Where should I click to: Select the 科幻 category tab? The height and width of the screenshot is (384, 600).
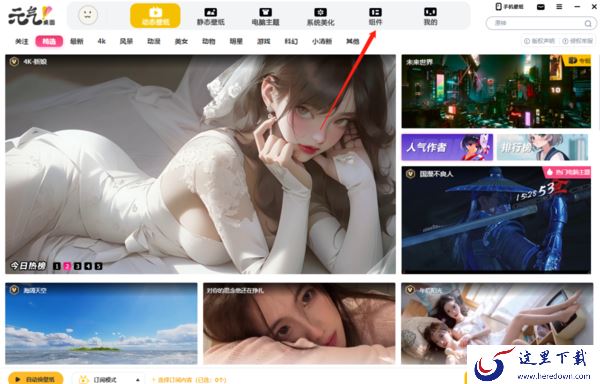[291, 41]
